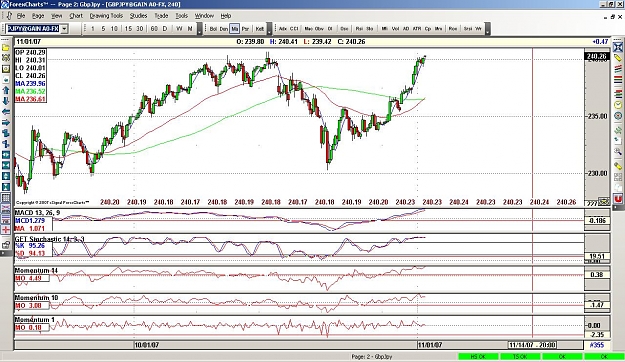Add the Bol Bollinger study
The width and height of the screenshot is (625, 362).
click(x=213, y=29)
